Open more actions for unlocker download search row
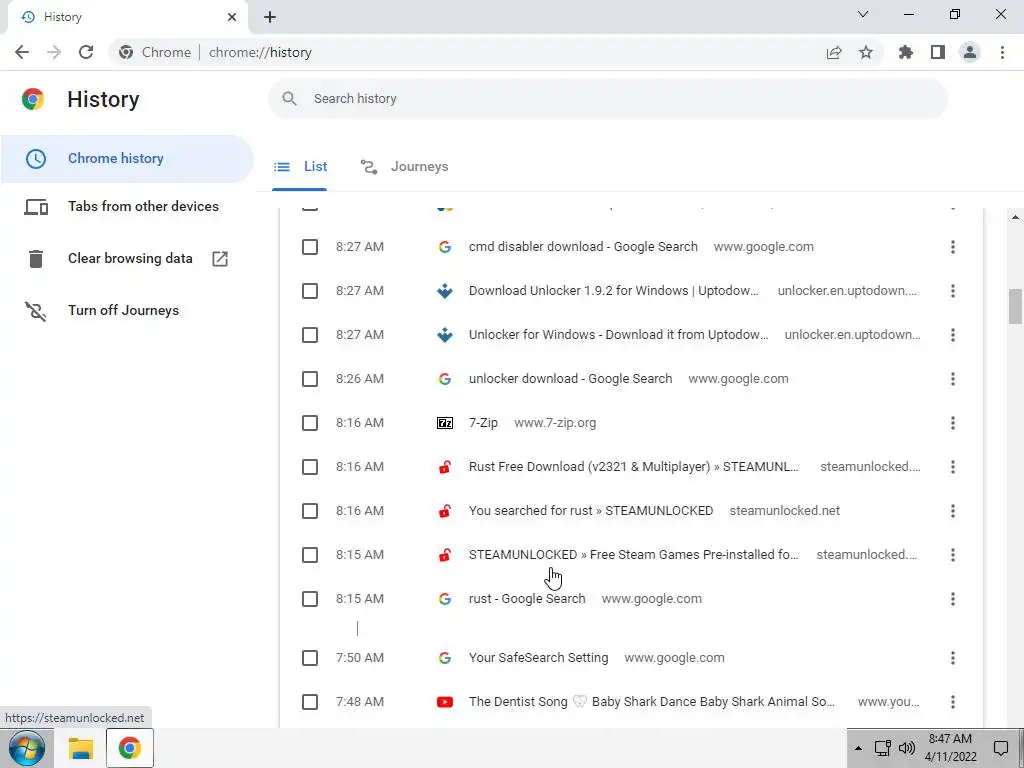This screenshot has height=768, width=1024. point(953,379)
